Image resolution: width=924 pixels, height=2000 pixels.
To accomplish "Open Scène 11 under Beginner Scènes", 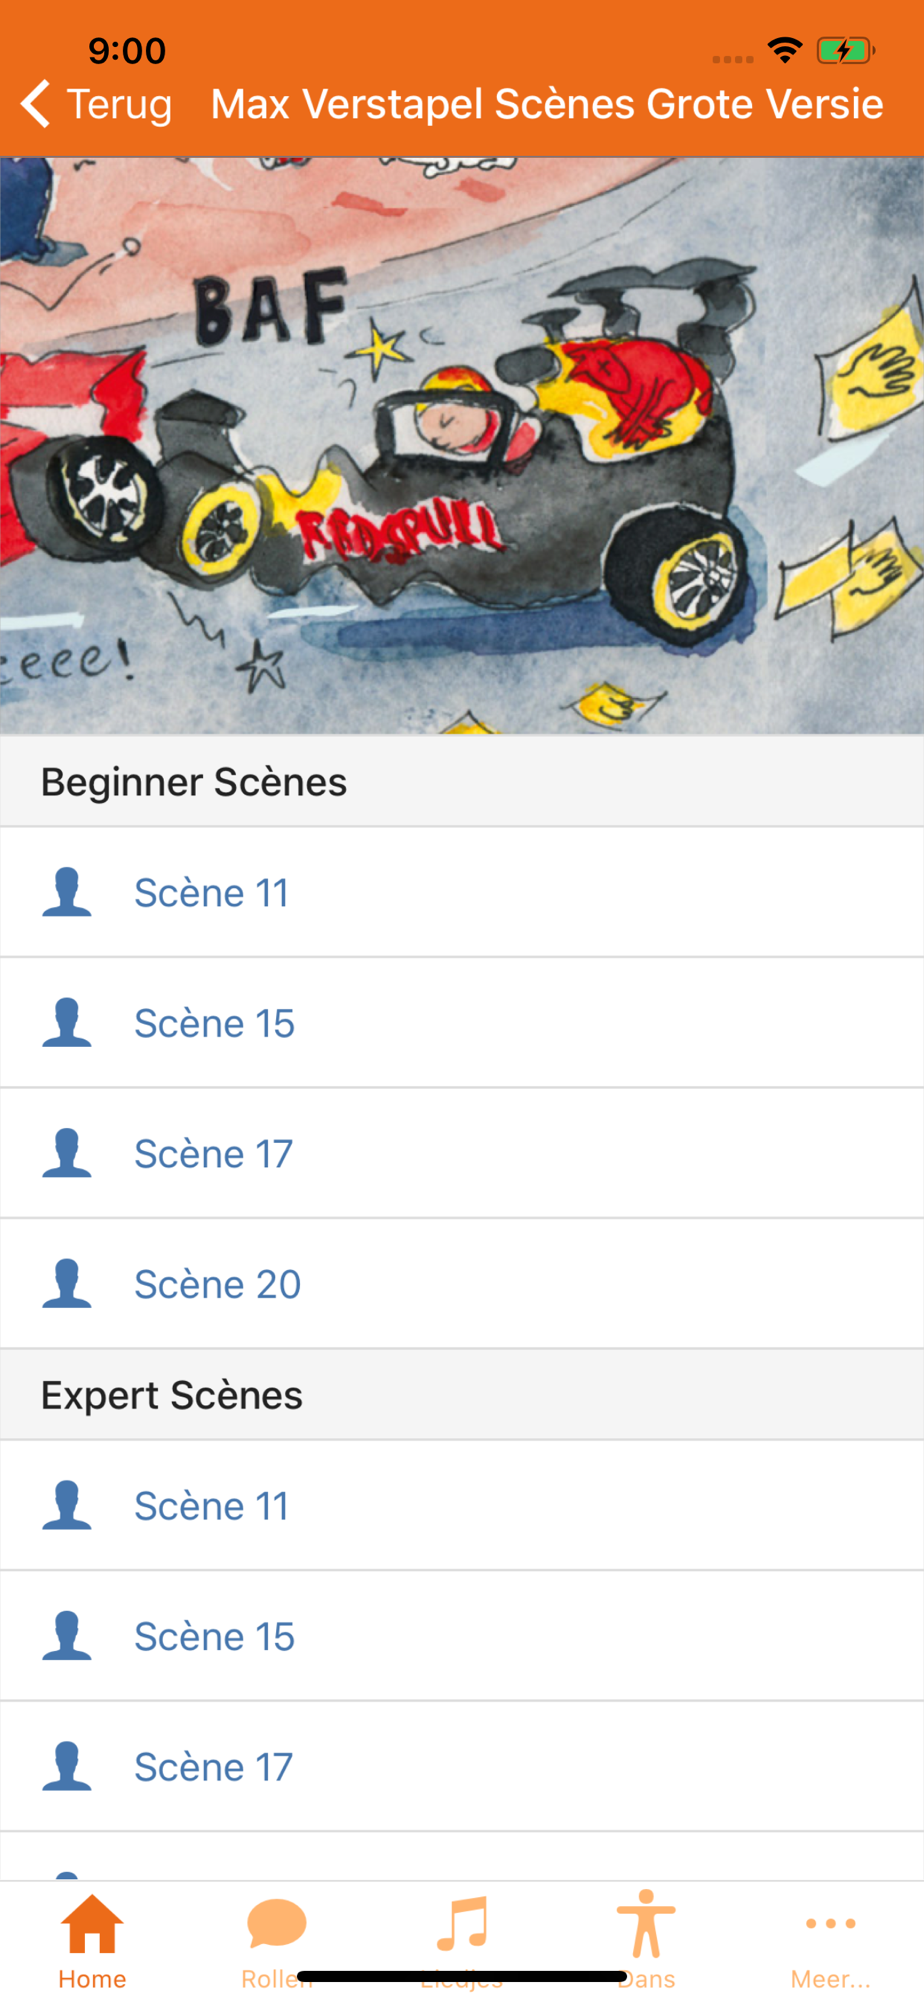I will coord(212,893).
